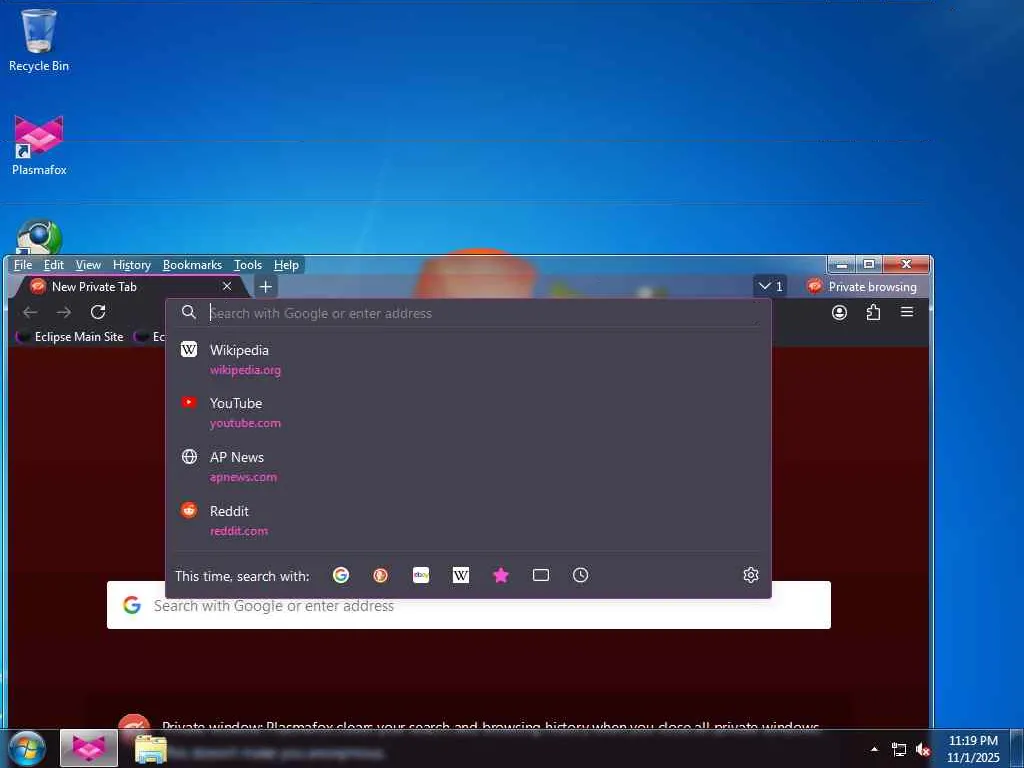Image resolution: width=1024 pixels, height=768 pixels.
Task: Open the Eclipse Main Site bookmark
Action: click(71, 337)
